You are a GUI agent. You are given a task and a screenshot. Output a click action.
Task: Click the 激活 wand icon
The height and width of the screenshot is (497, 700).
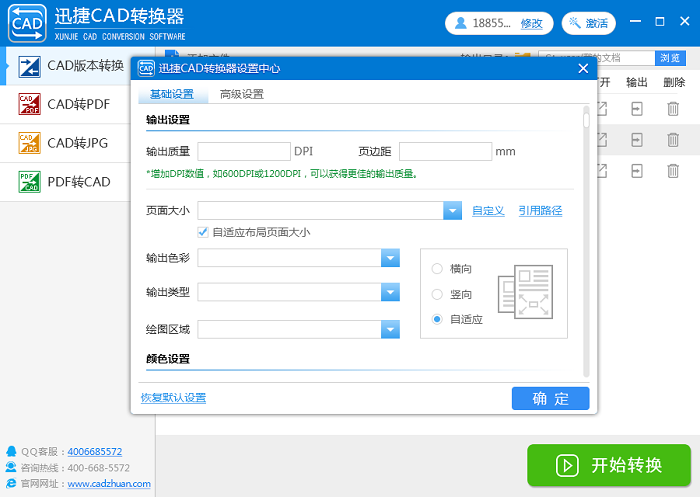pos(575,22)
